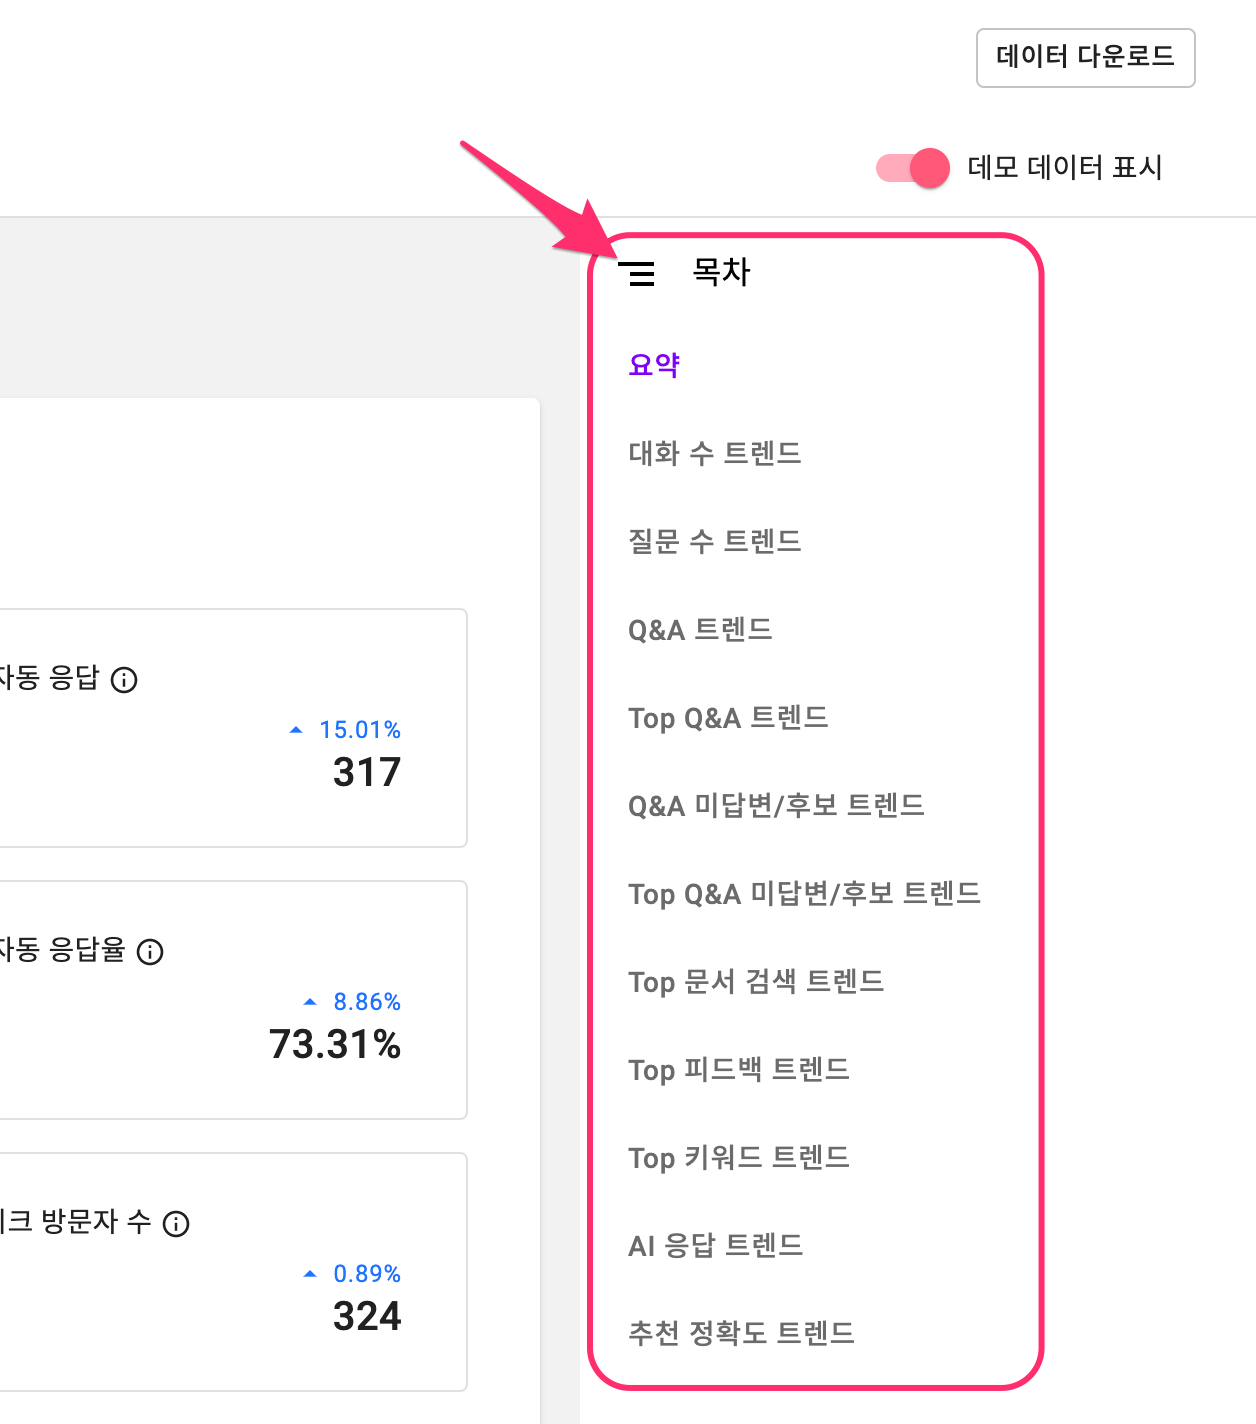
Task: Click info icon next to 방문자 수
Action: click(176, 1224)
